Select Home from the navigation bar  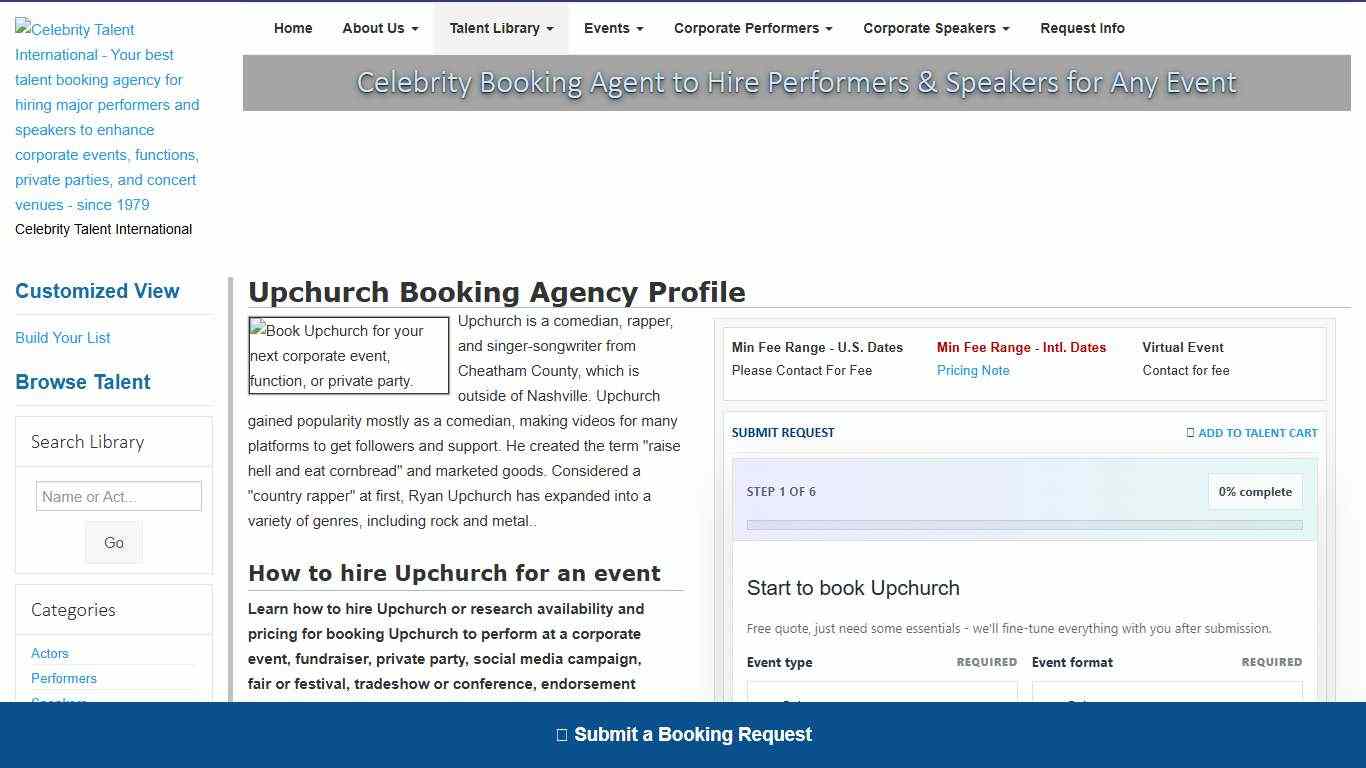[x=293, y=28]
